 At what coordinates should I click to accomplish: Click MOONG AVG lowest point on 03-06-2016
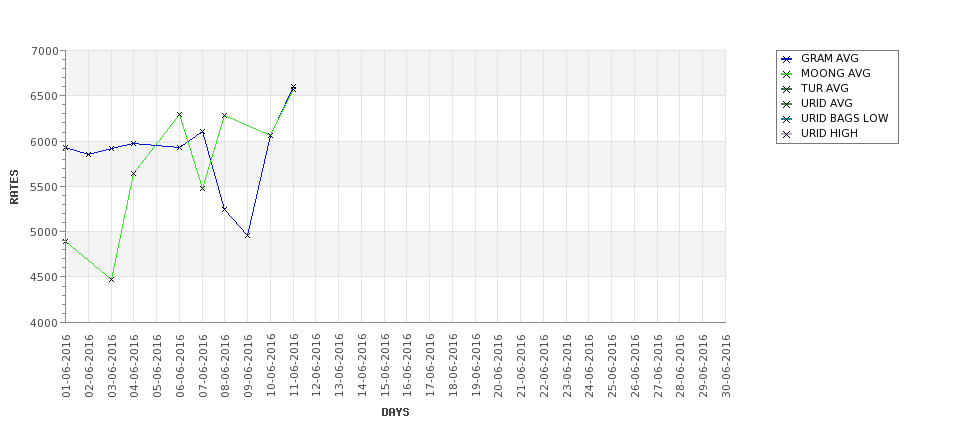111,279
